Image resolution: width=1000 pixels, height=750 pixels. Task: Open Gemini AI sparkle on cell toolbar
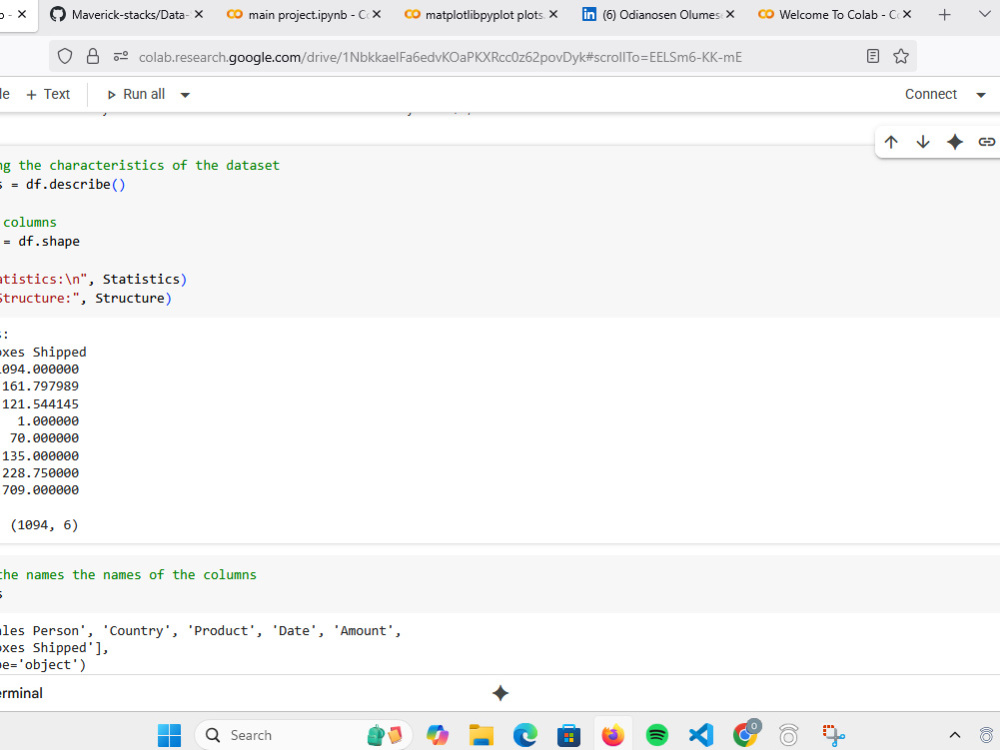point(955,142)
